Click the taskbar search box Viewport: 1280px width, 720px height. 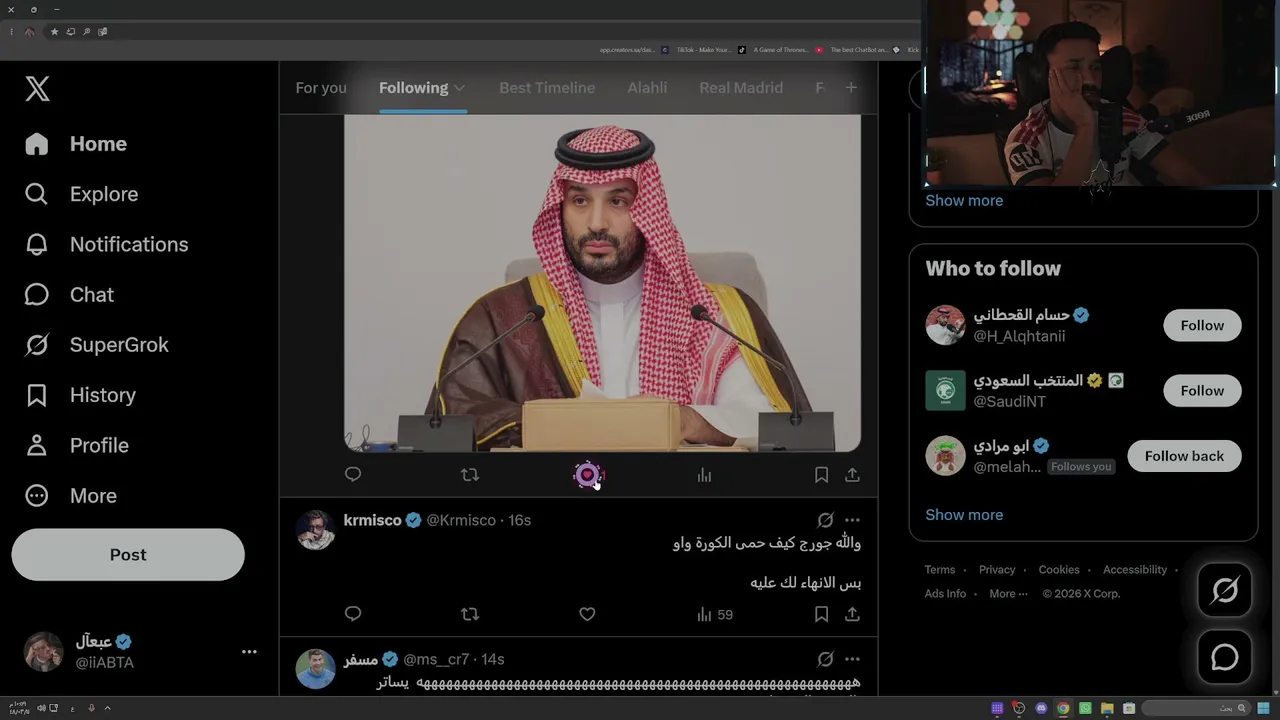[x=1194, y=709]
